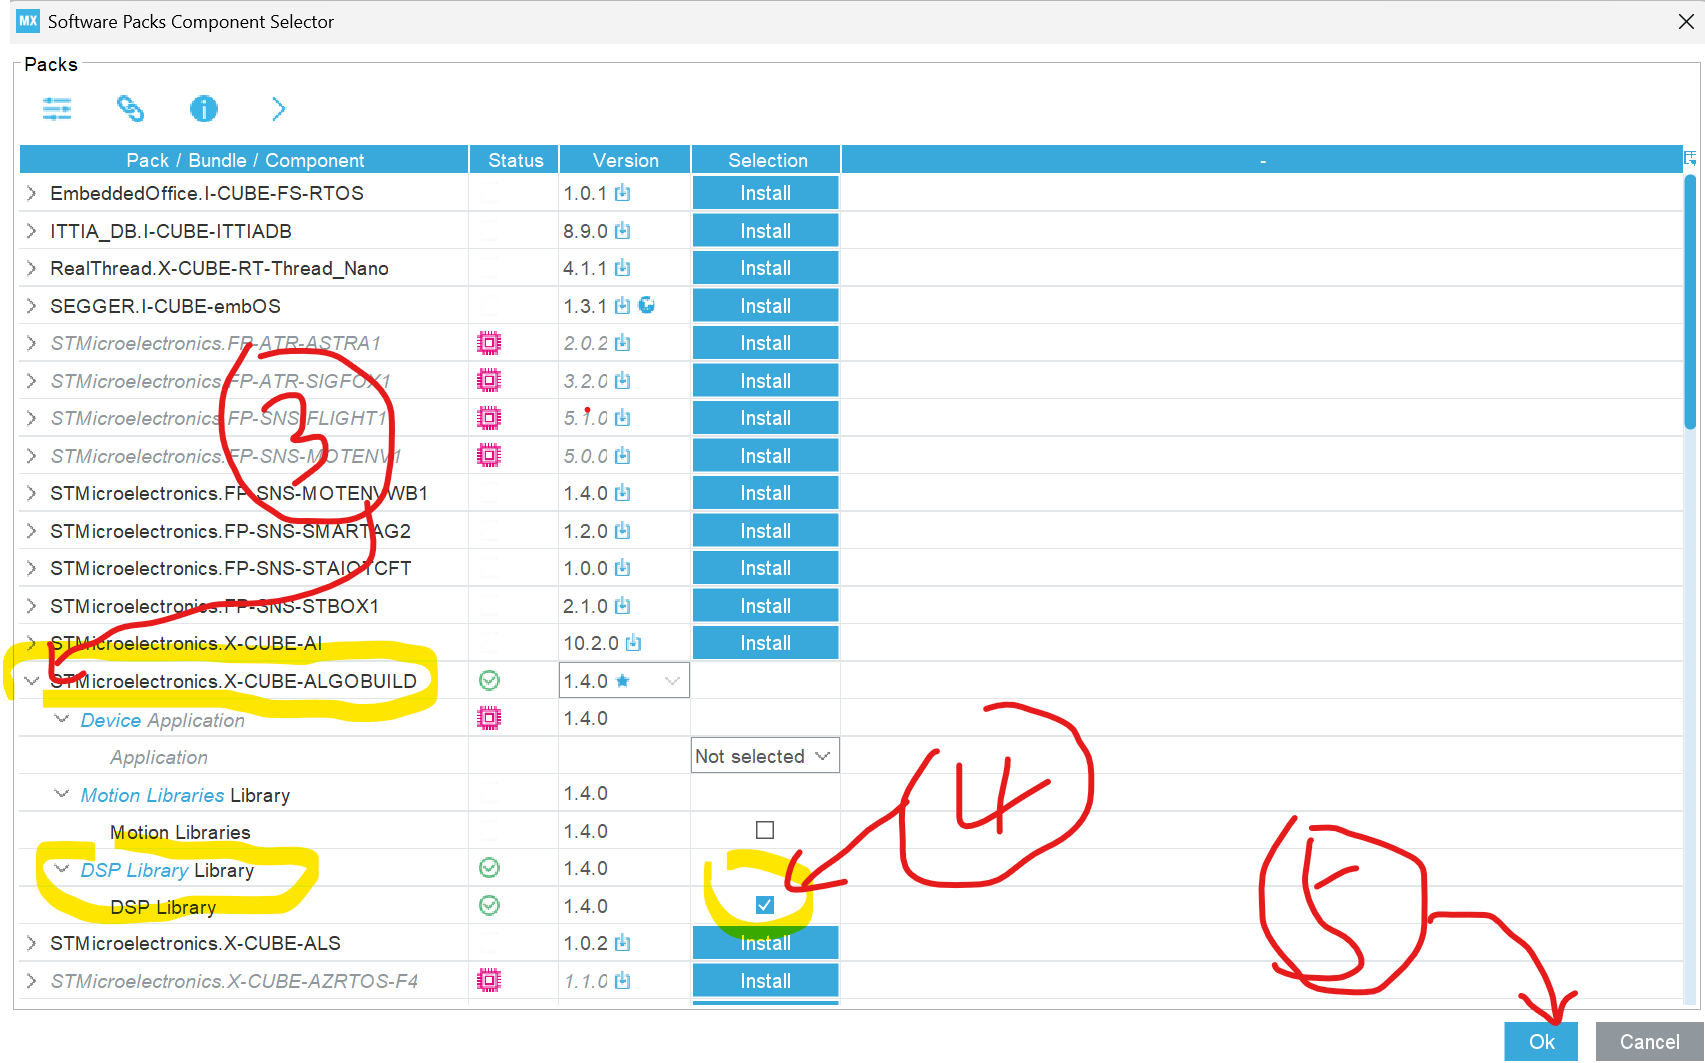This screenshot has width=1705, height=1063.
Task: Click the column layout icon right of header
Action: point(1691,159)
